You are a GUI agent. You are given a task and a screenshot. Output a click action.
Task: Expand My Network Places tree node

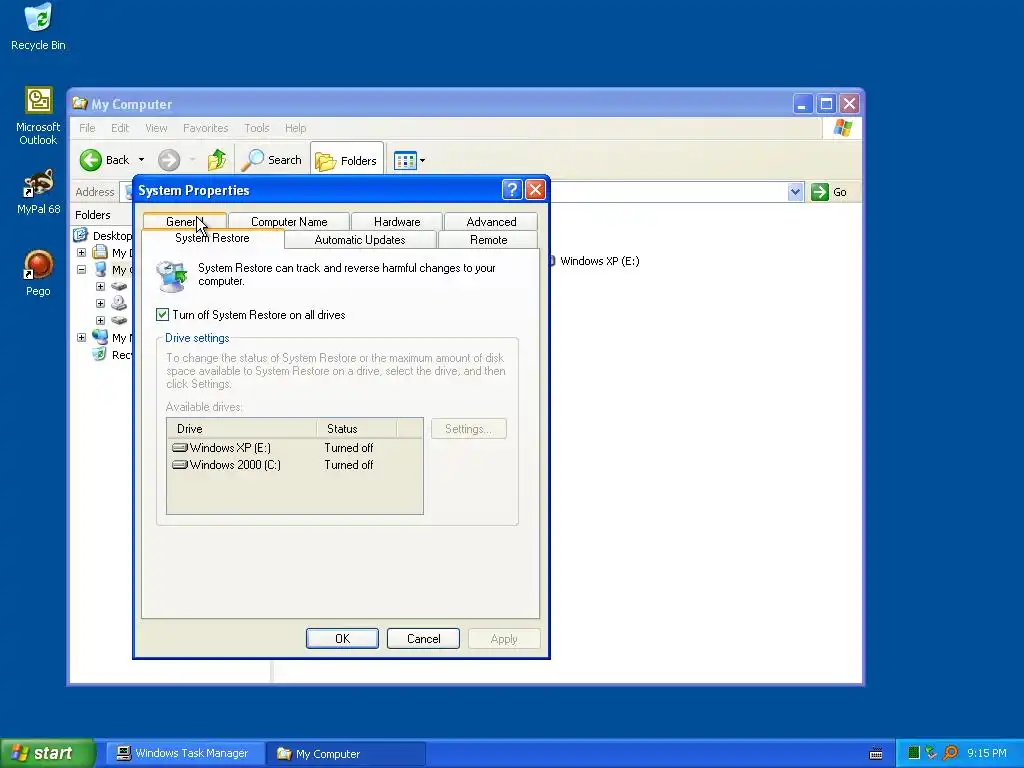click(x=82, y=338)
